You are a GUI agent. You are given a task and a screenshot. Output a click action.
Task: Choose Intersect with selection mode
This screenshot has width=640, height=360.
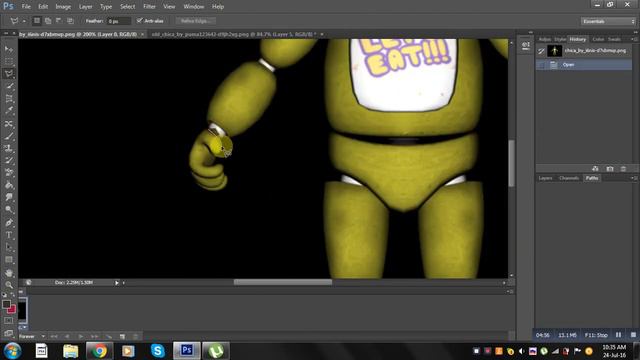click(70, 21)
